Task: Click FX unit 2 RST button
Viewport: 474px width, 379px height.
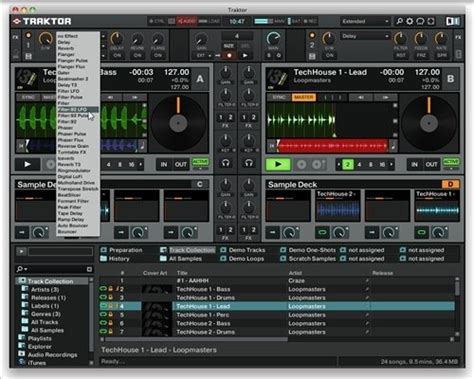Action: [400, 55]
